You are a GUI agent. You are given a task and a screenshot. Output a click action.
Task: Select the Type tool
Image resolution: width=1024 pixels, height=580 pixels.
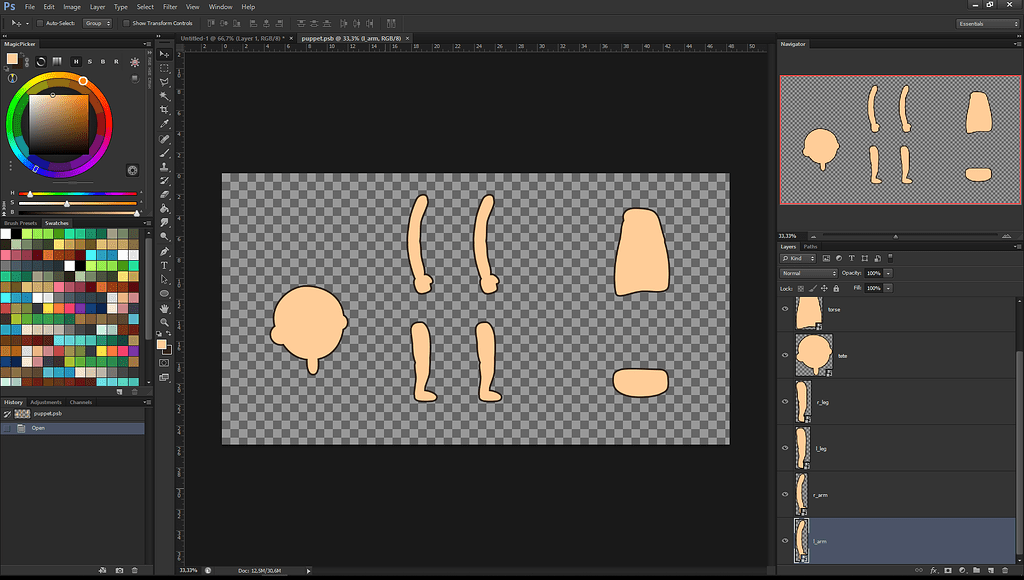coord(165,265)
